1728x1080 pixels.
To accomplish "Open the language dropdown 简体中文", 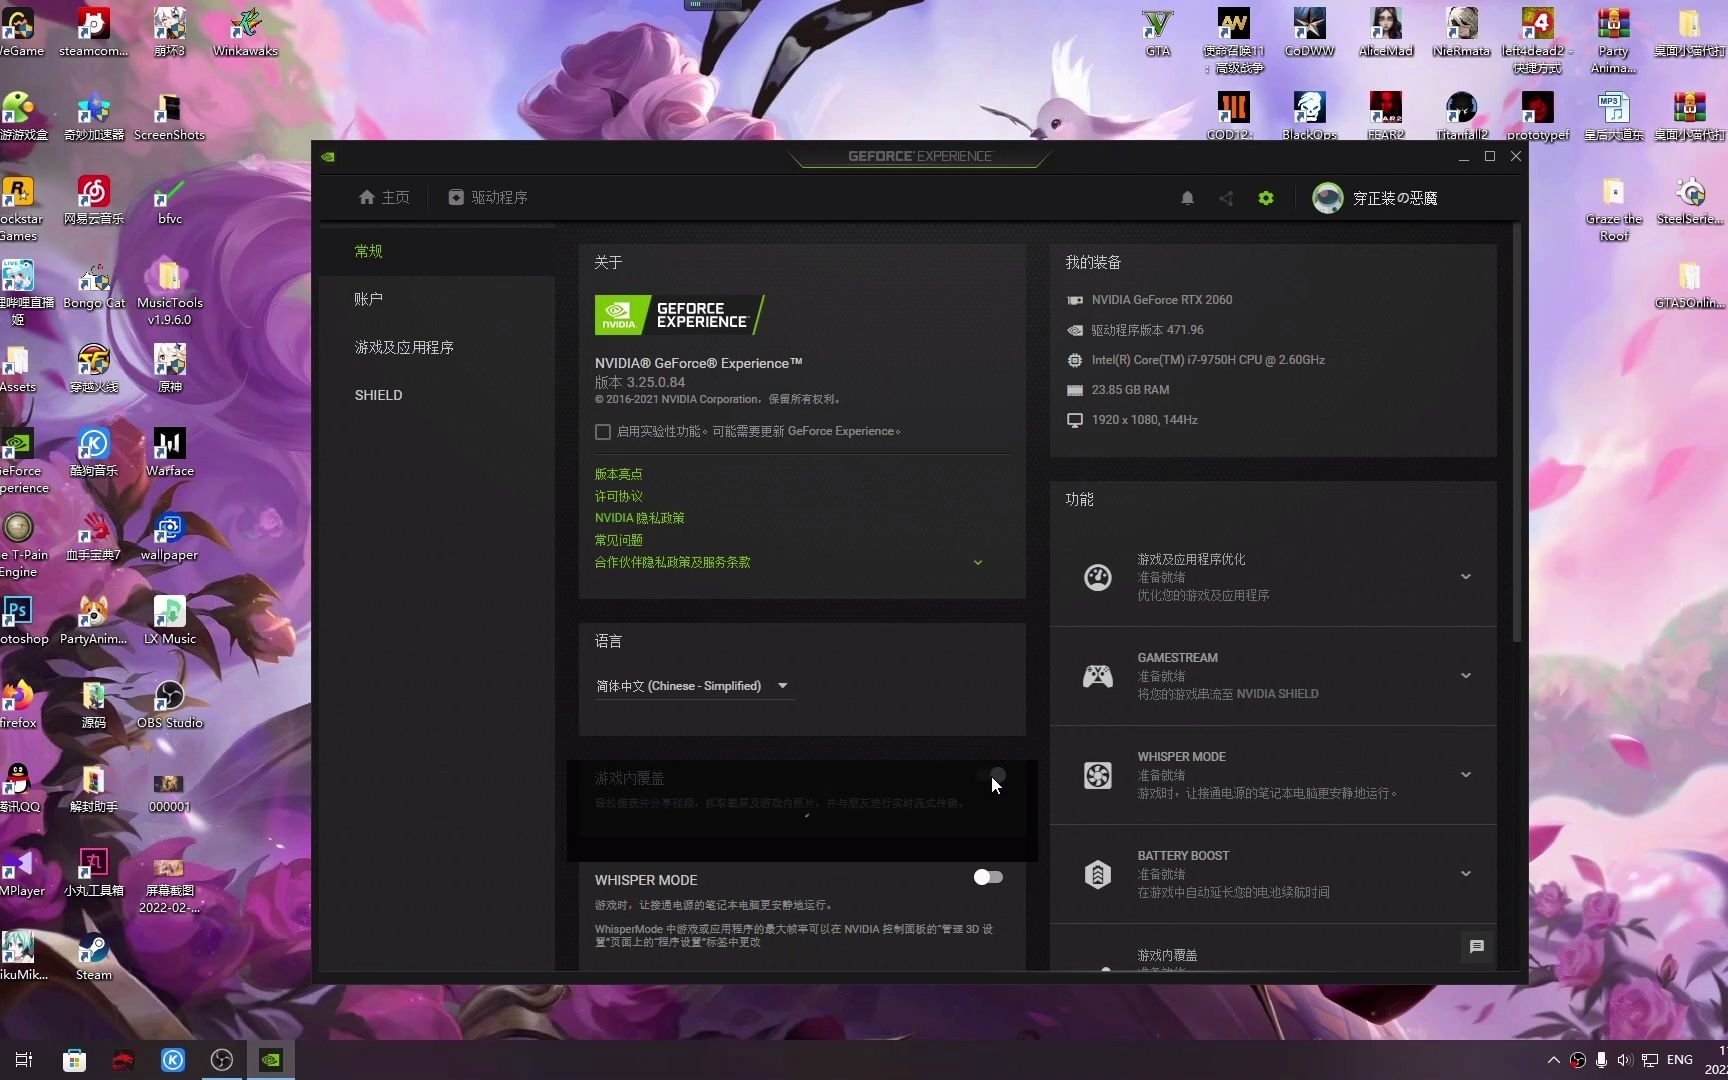I will click(693, 686).
